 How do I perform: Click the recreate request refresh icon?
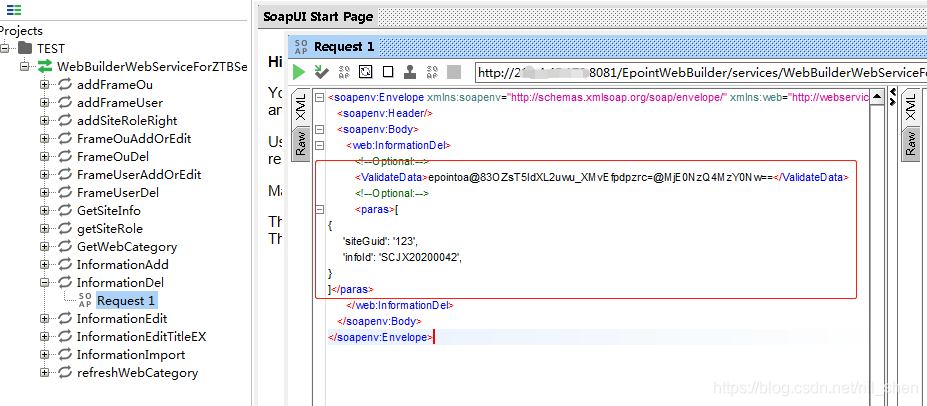[366, 72]
